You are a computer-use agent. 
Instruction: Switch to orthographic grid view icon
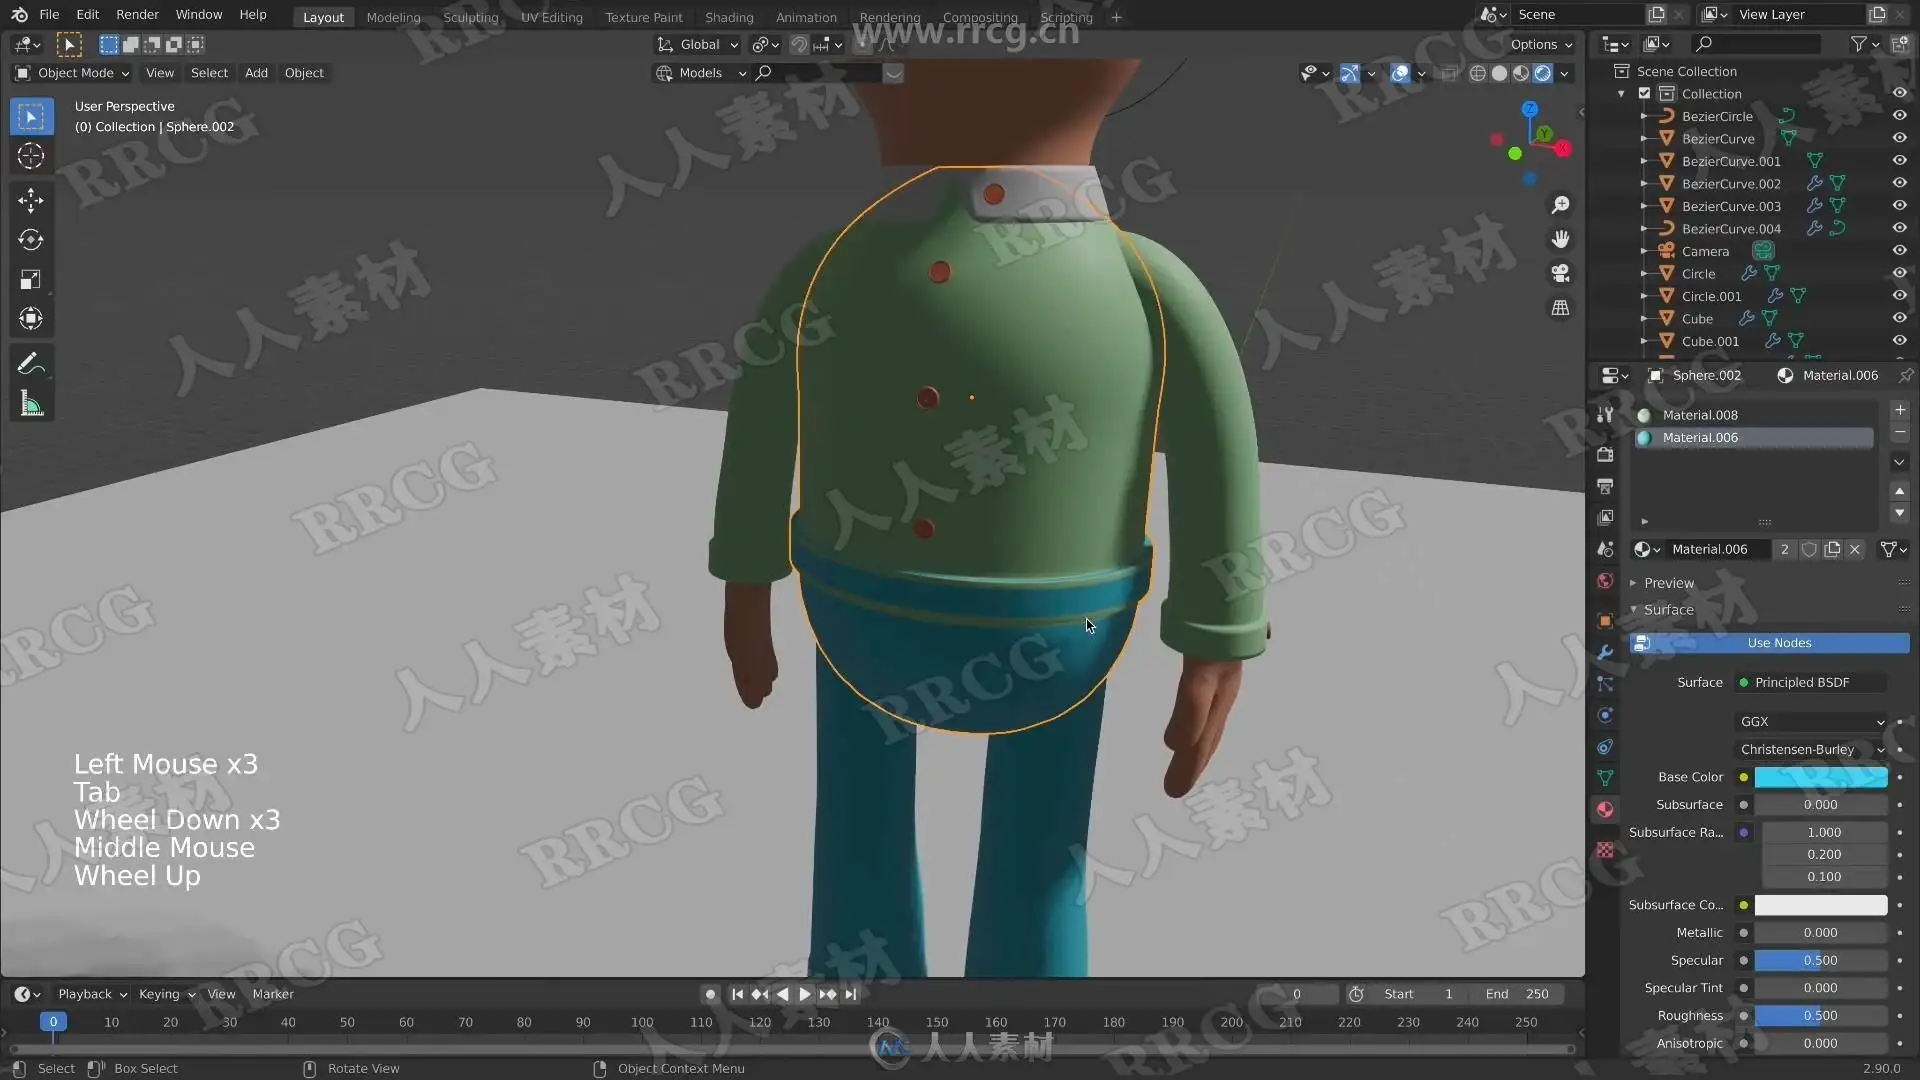(1560, 308)
